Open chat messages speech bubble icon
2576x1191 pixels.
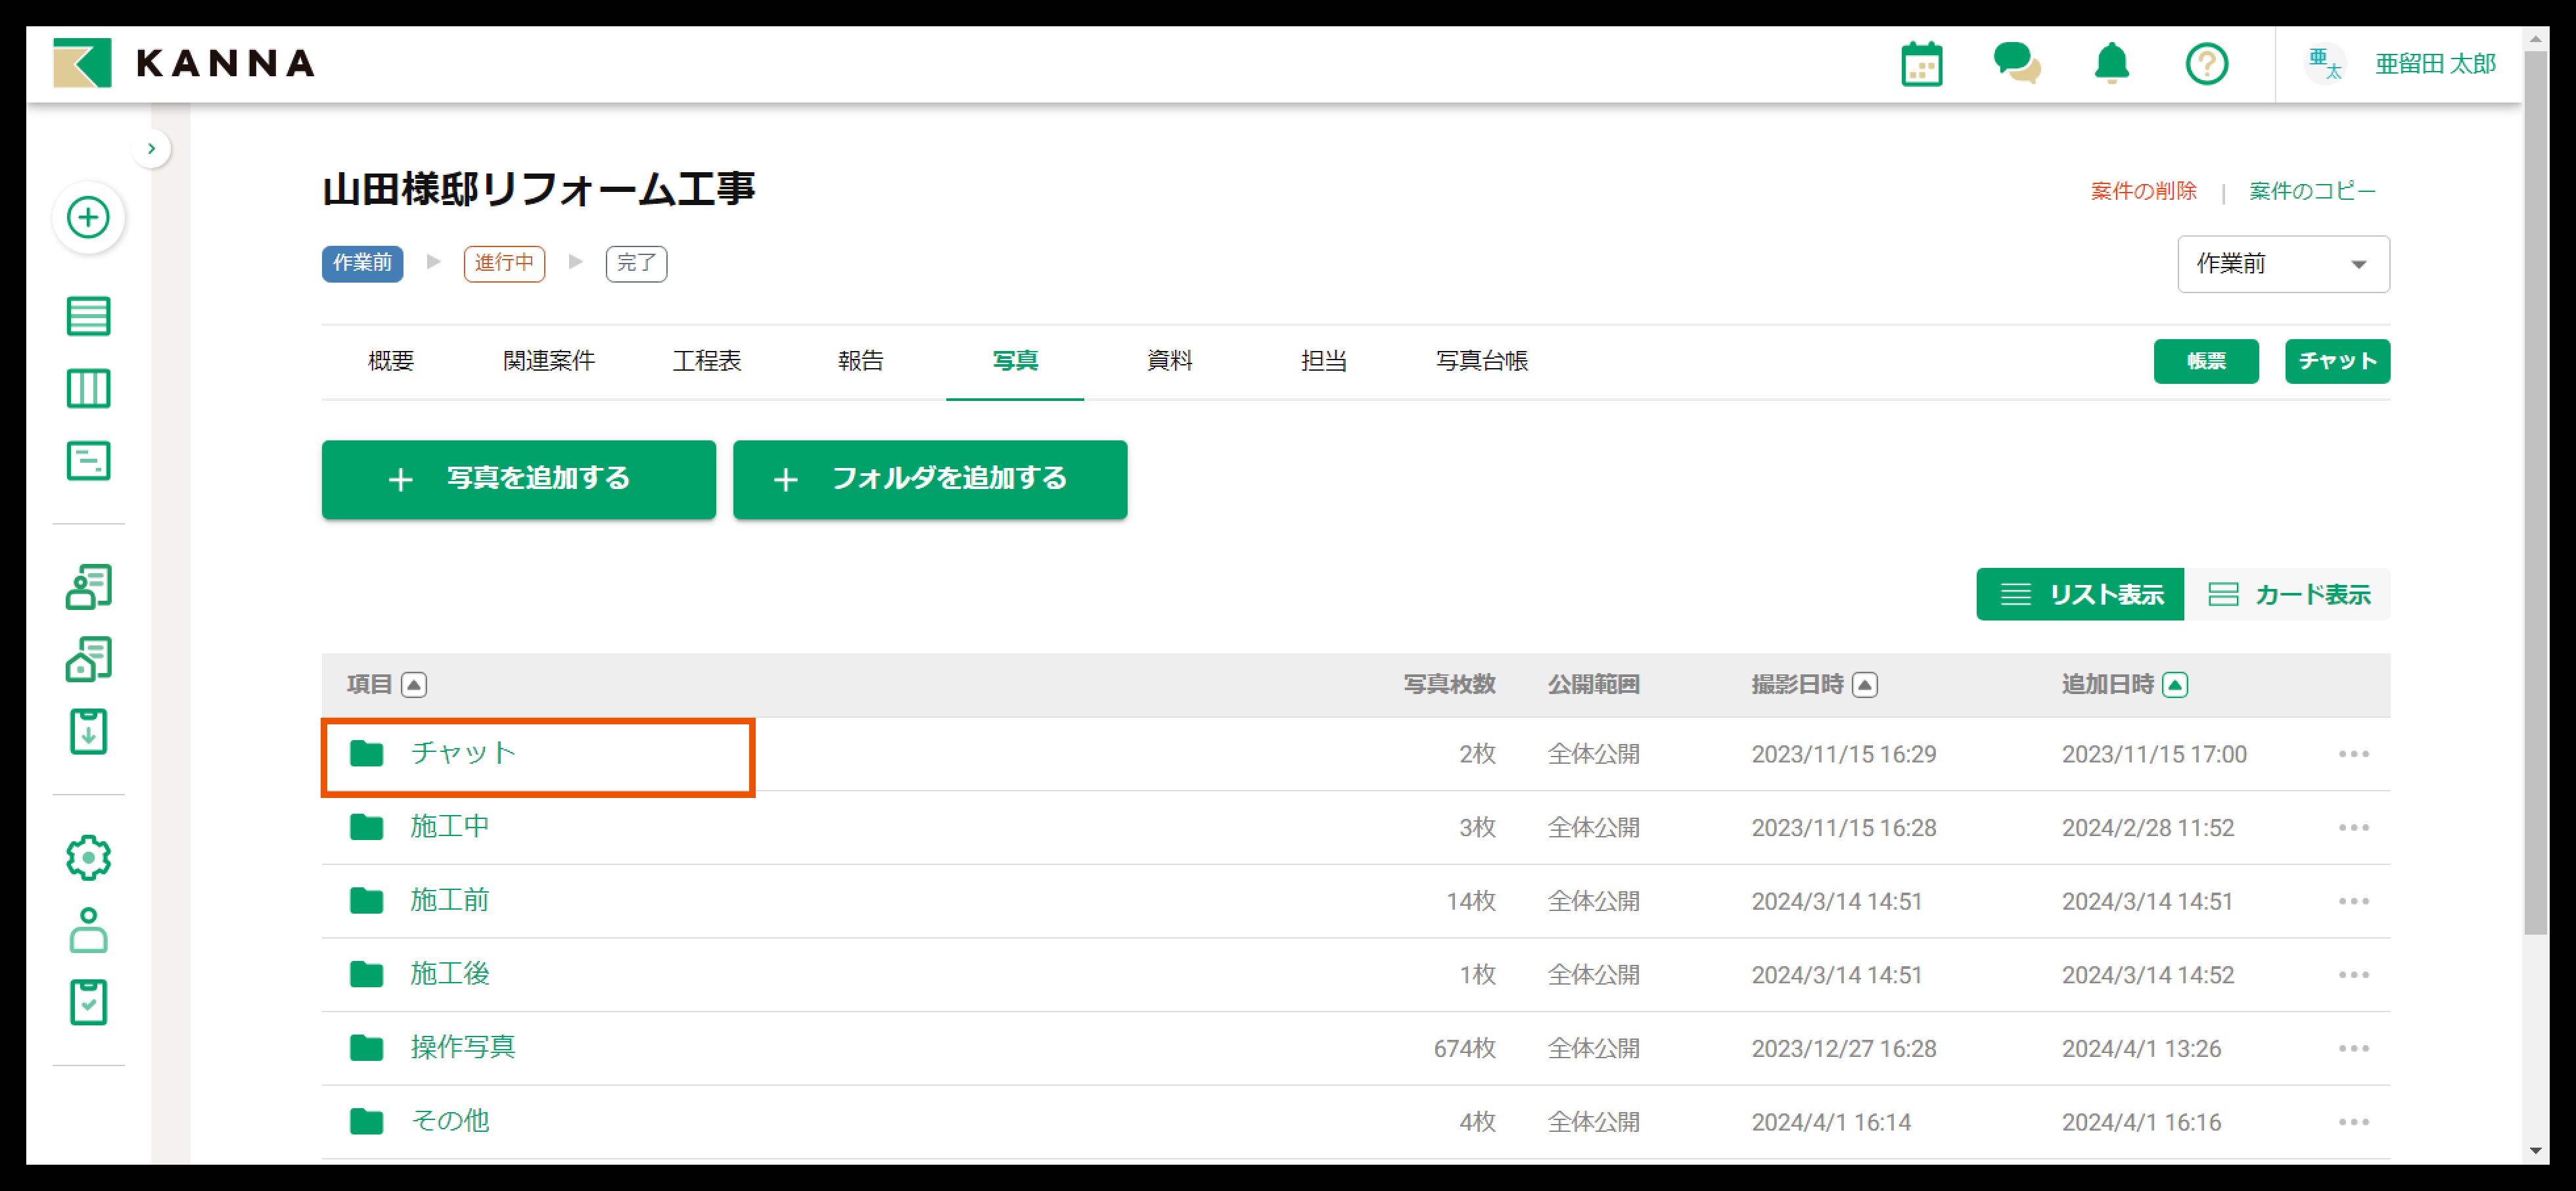click(x=2016, y=65)
